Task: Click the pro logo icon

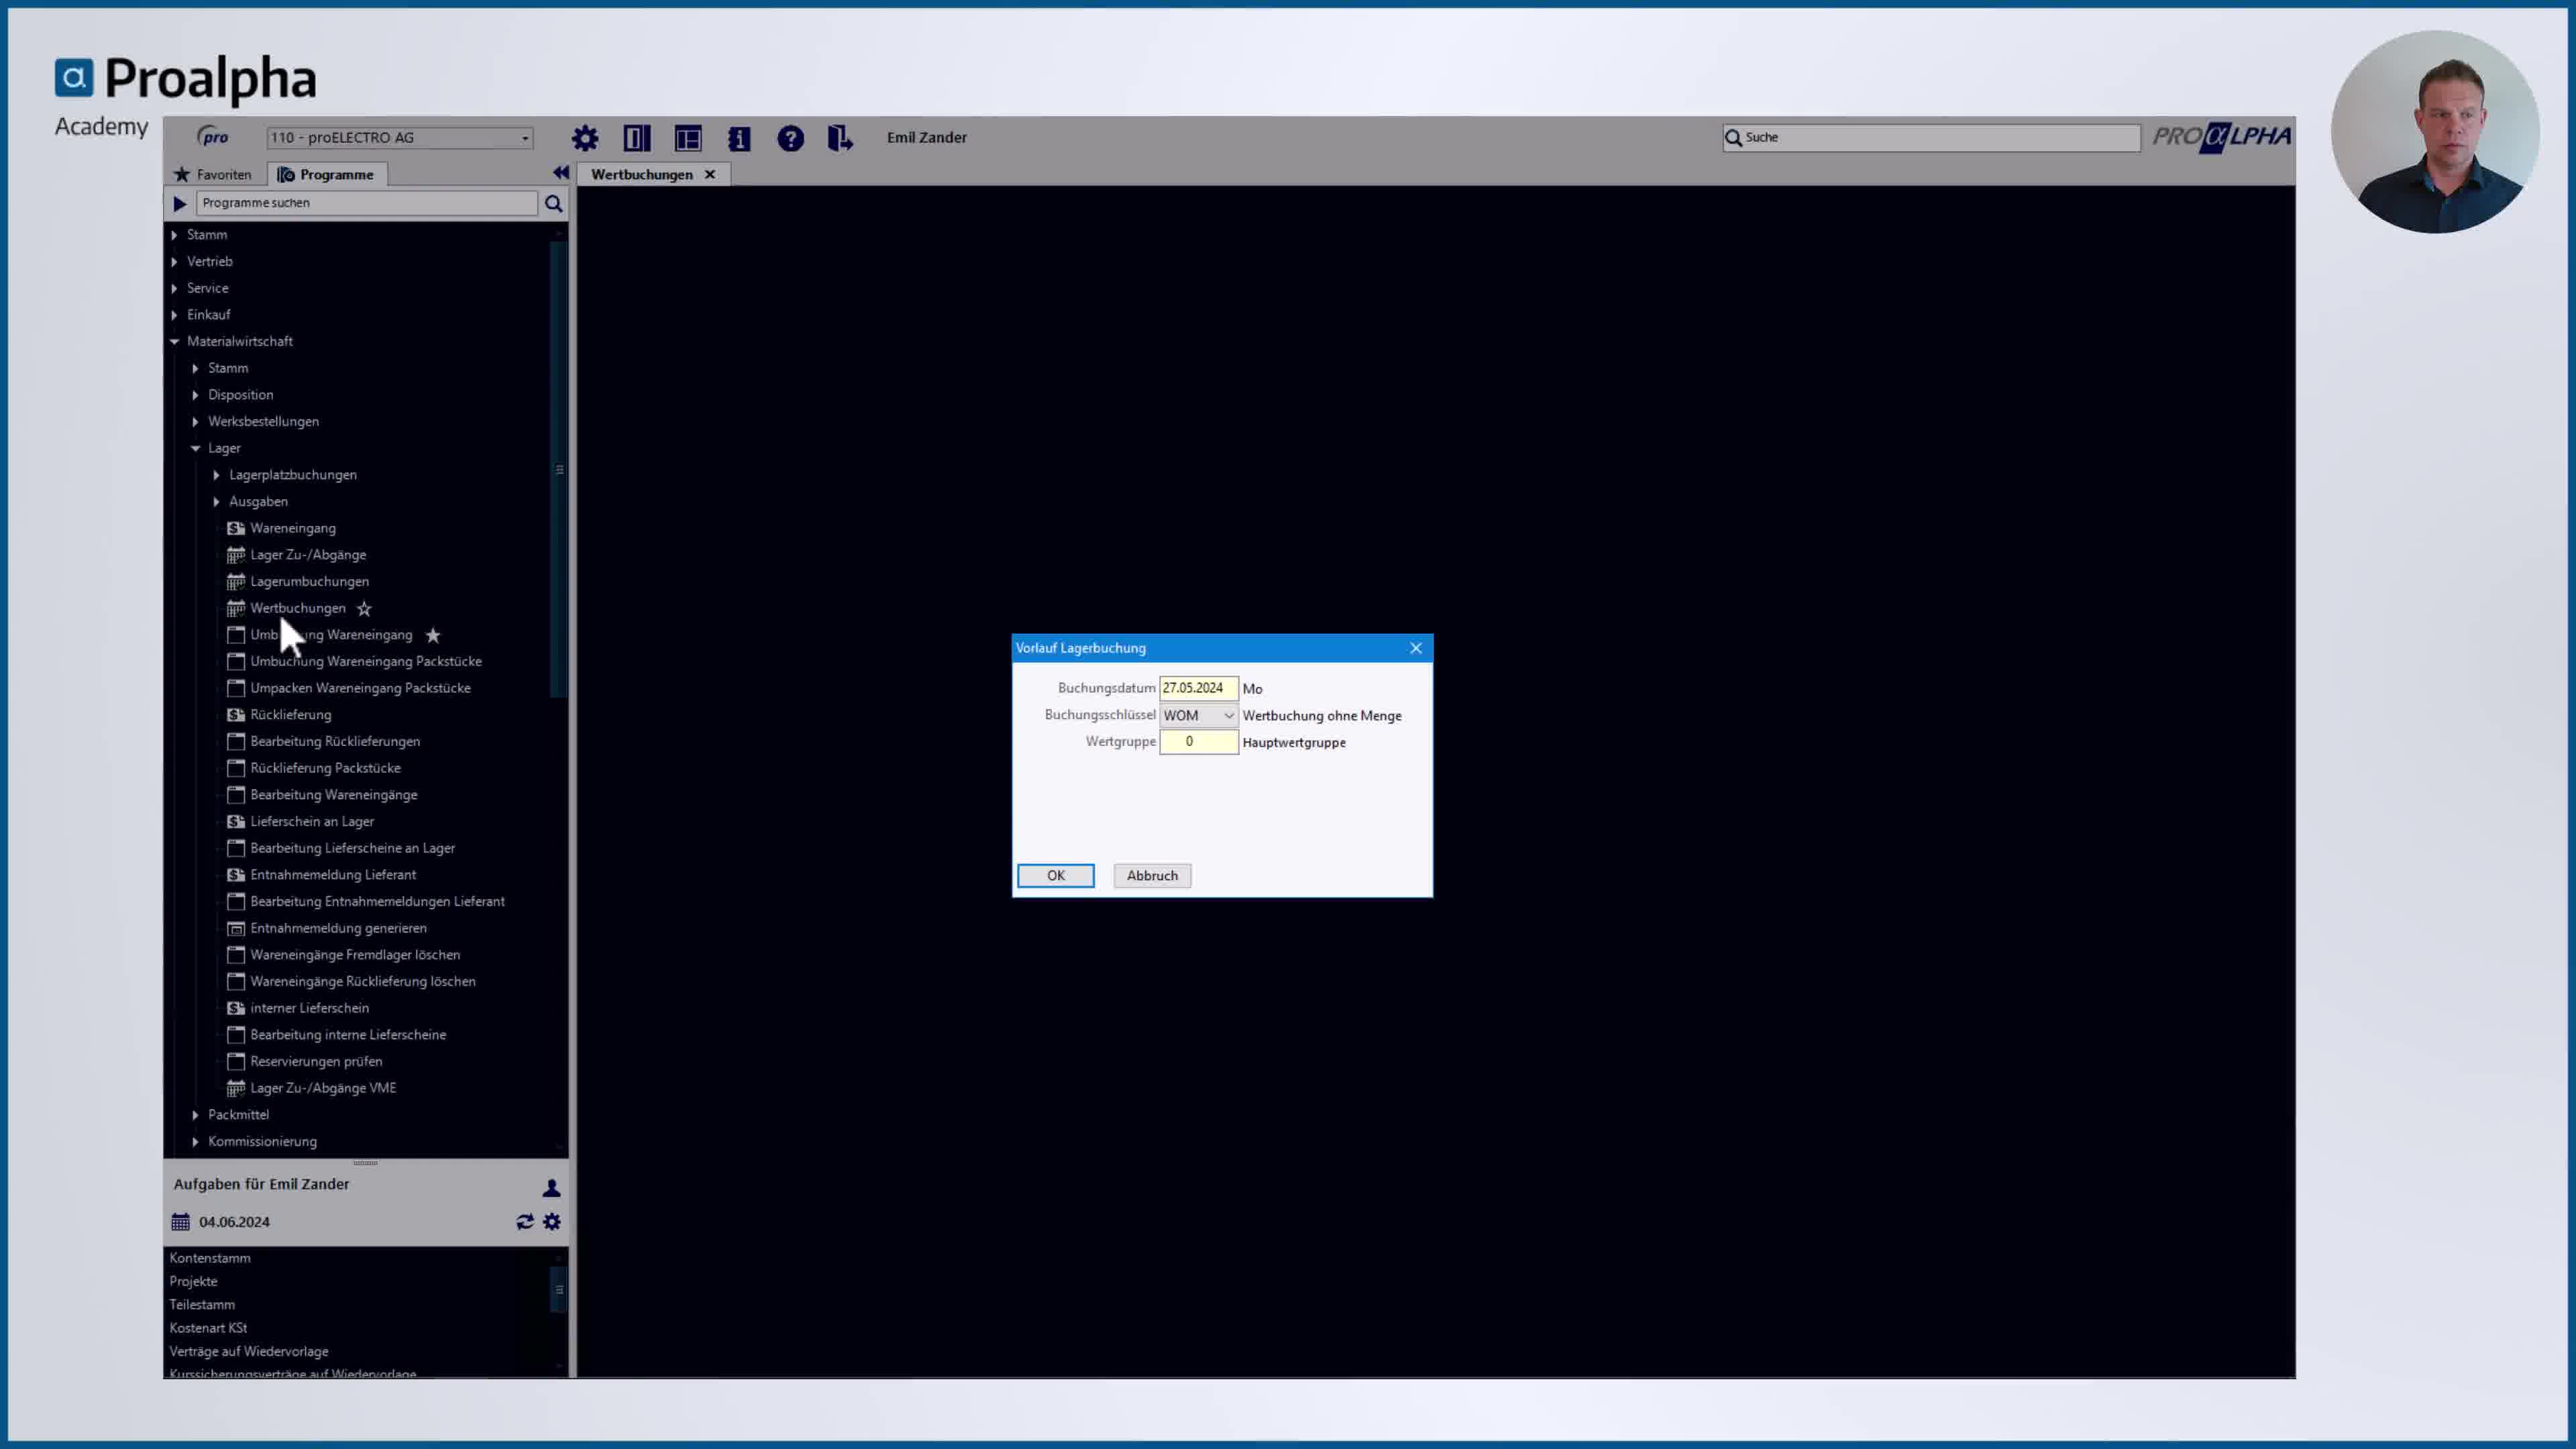Action: click(213, 137)
